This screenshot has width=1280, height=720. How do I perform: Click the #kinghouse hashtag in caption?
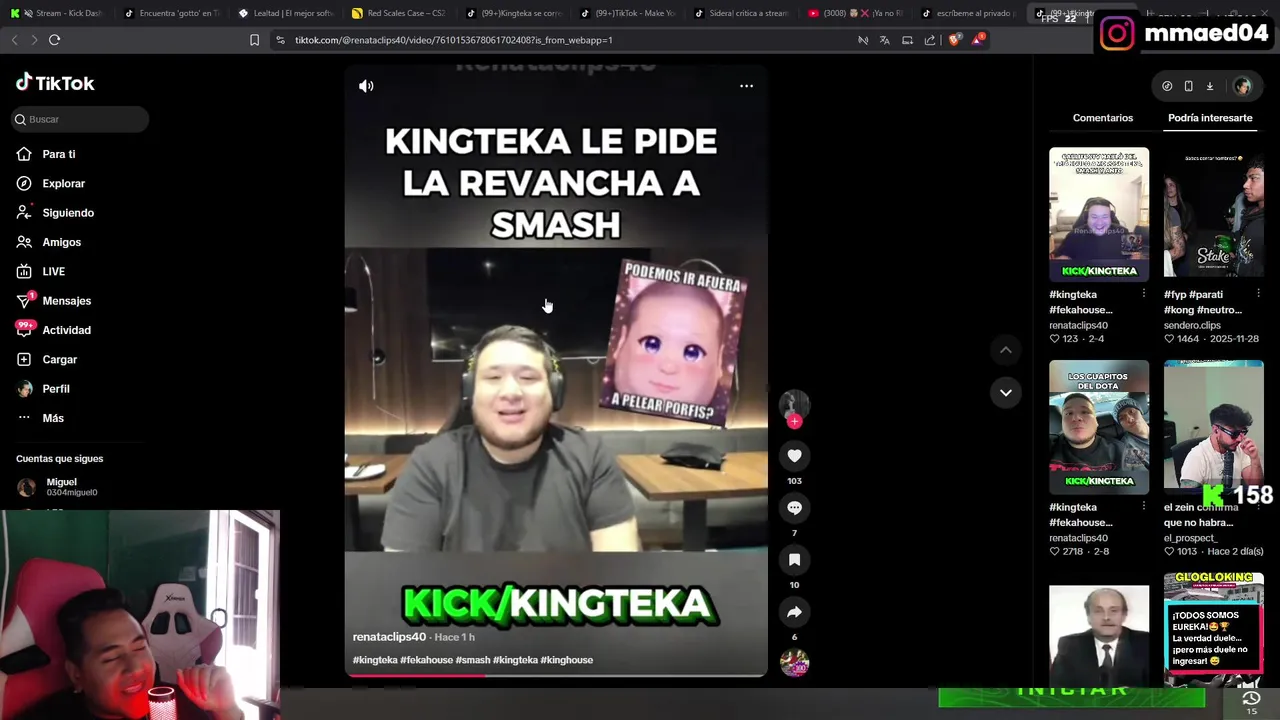pyautogui.click(x=566, y=660)
